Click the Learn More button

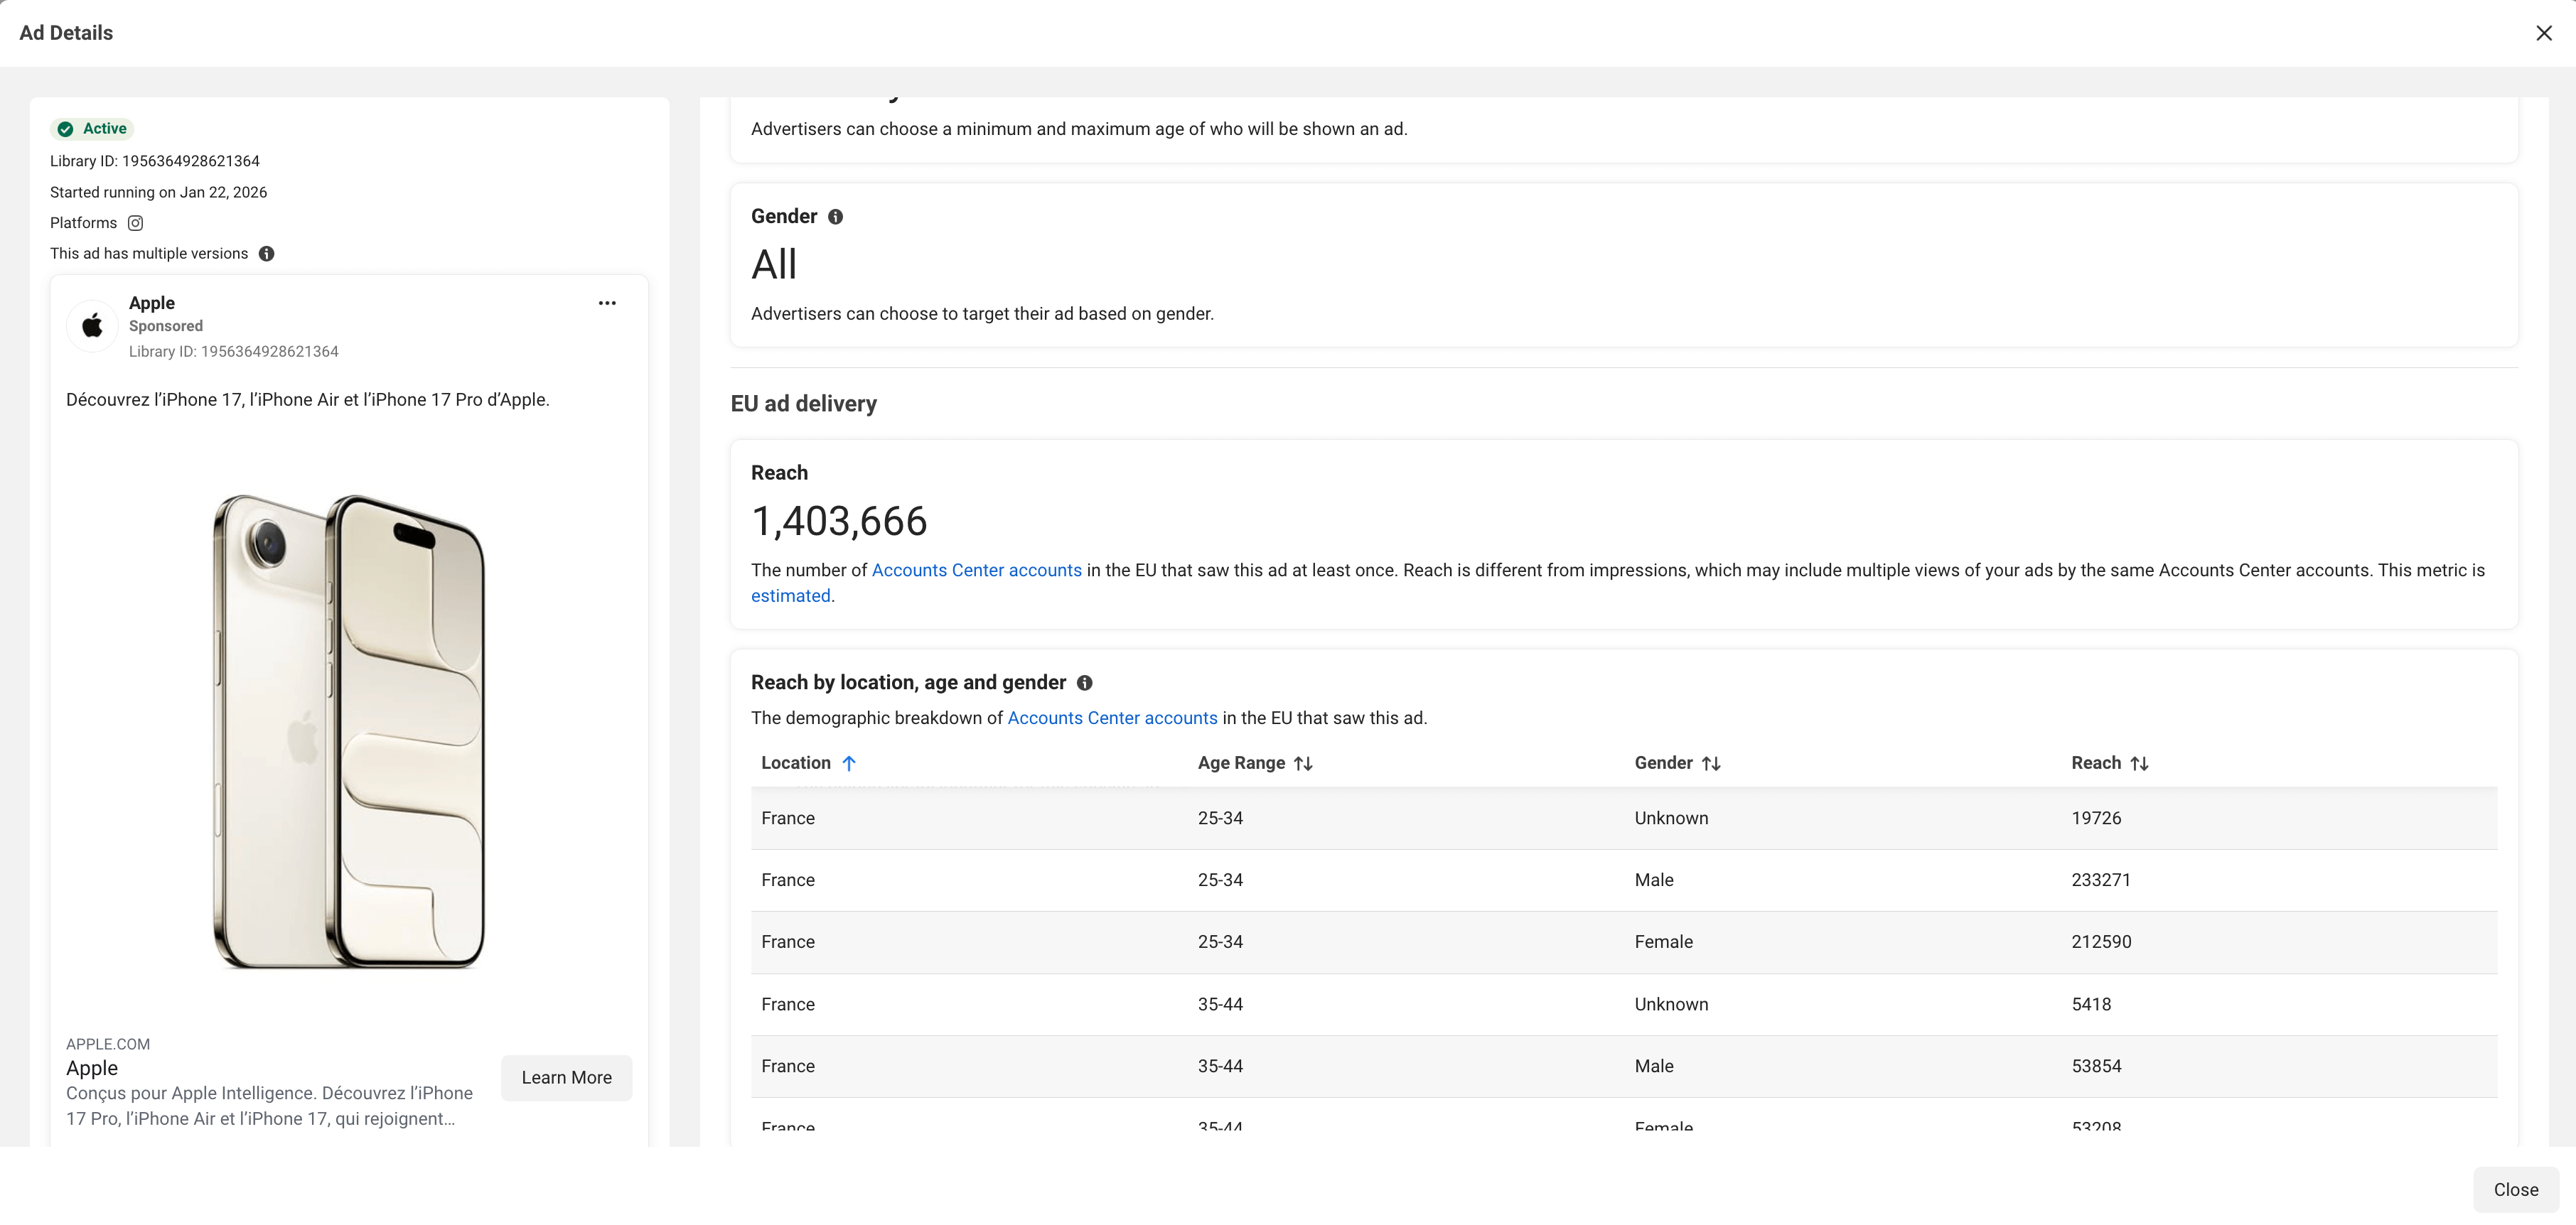566,1077
